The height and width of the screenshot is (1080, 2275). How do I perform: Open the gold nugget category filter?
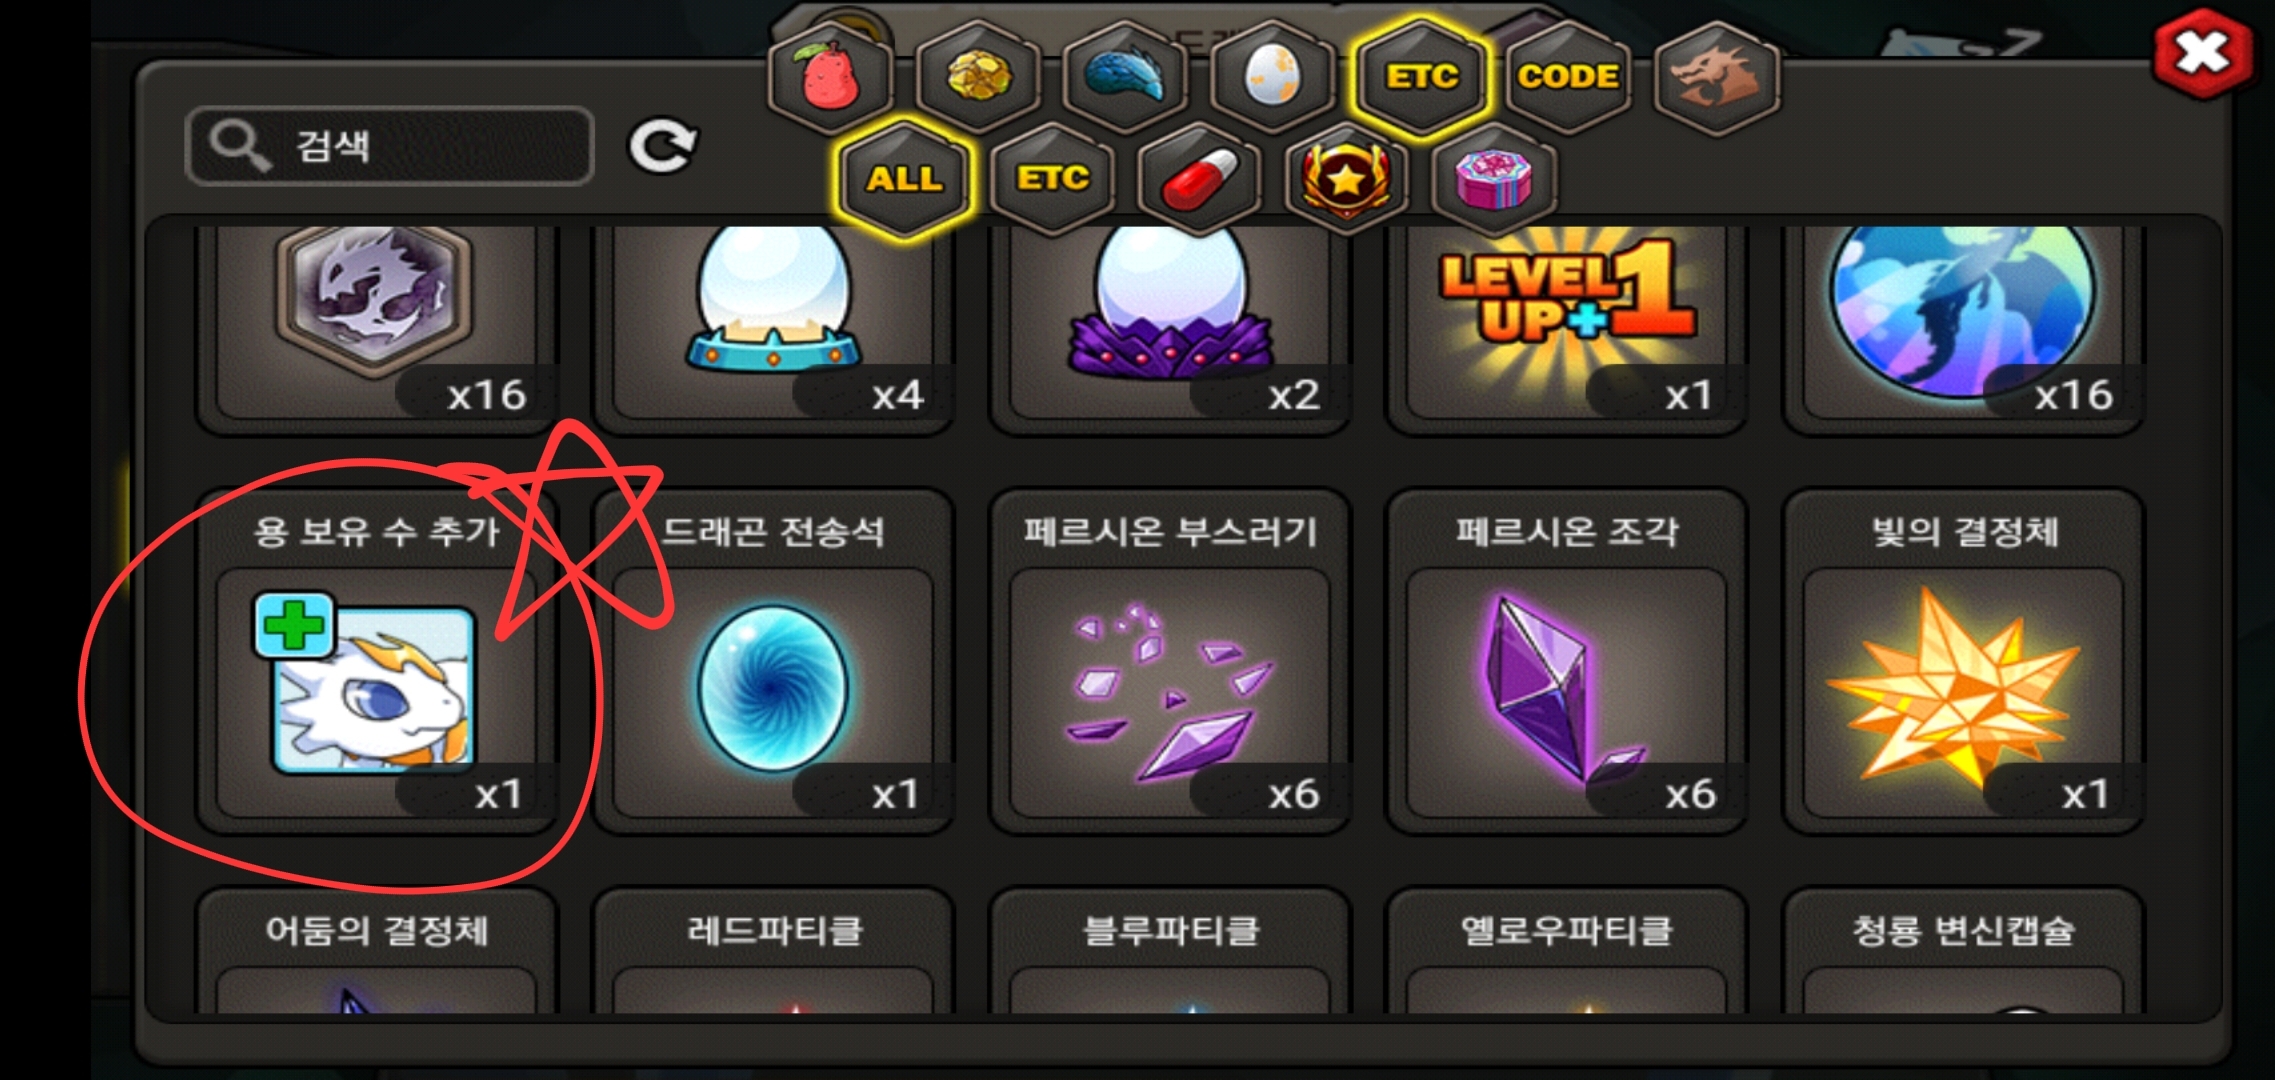978,76
